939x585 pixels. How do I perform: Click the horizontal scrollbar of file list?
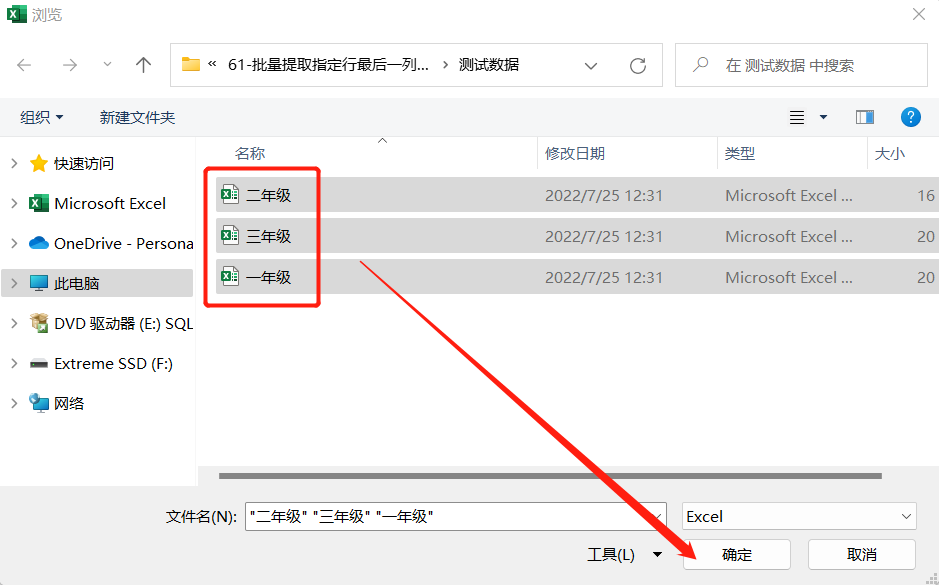550,476
